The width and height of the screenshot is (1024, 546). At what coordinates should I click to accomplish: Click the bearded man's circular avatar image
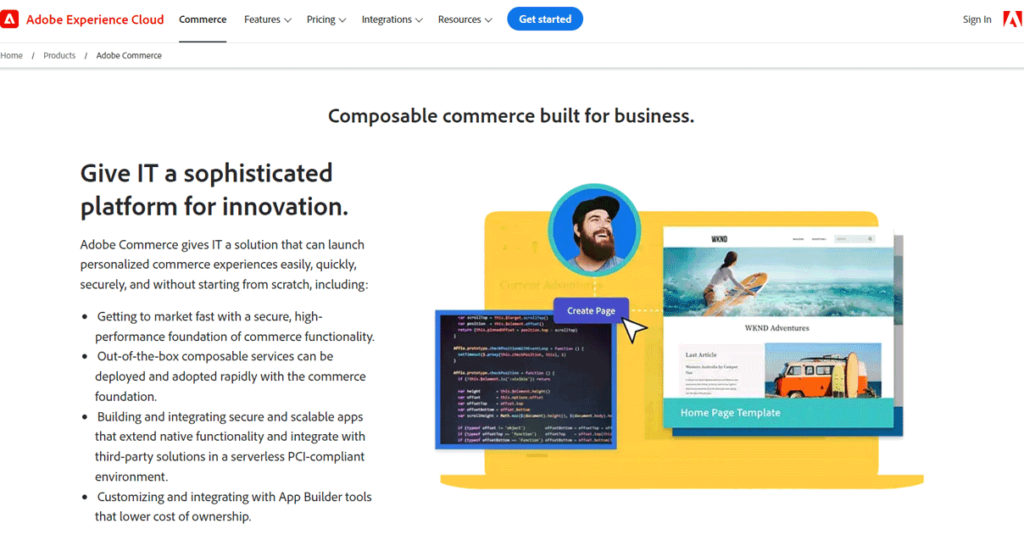point(594,230)
